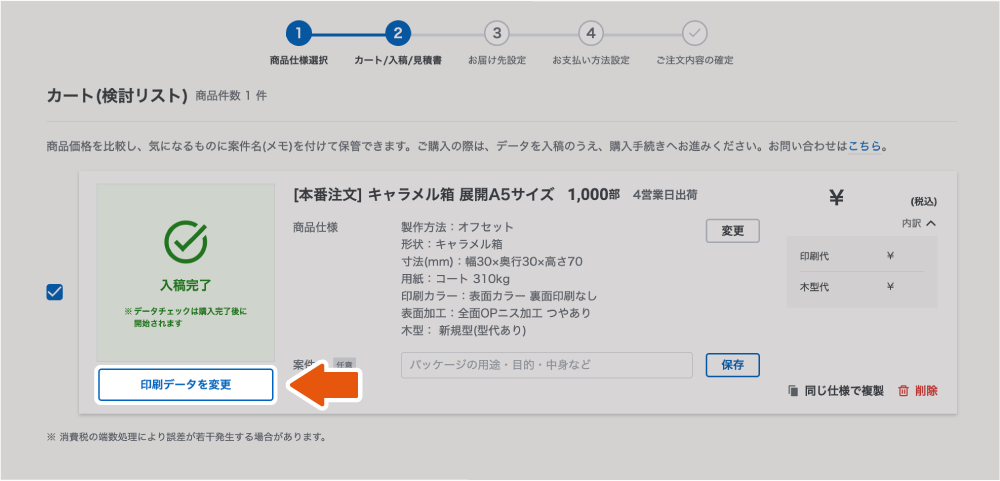Click the product title キャラメル箱 展開A5サイズ
The width and height of the screenshot is (1000, 481).
[461, 195]
